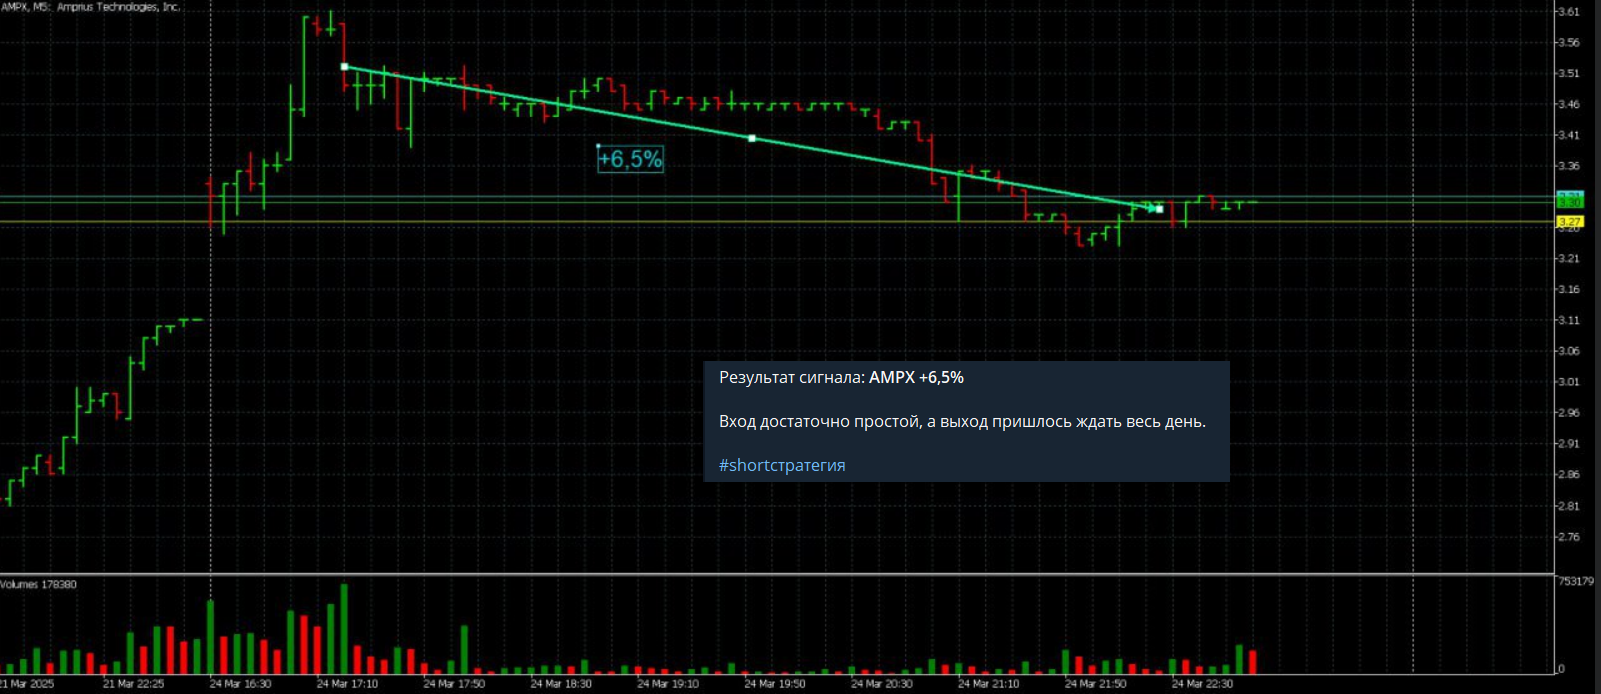Click the 3.36 price axis label
The width and height of the screenshot is (1601, 694).
click(1568, 167)
